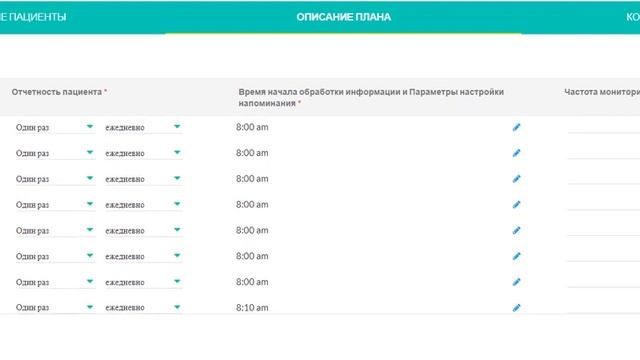Screen dimensions: 640x360
Task: Expand fifth row 'Один раз' dropdown
Action: (55, 231)
